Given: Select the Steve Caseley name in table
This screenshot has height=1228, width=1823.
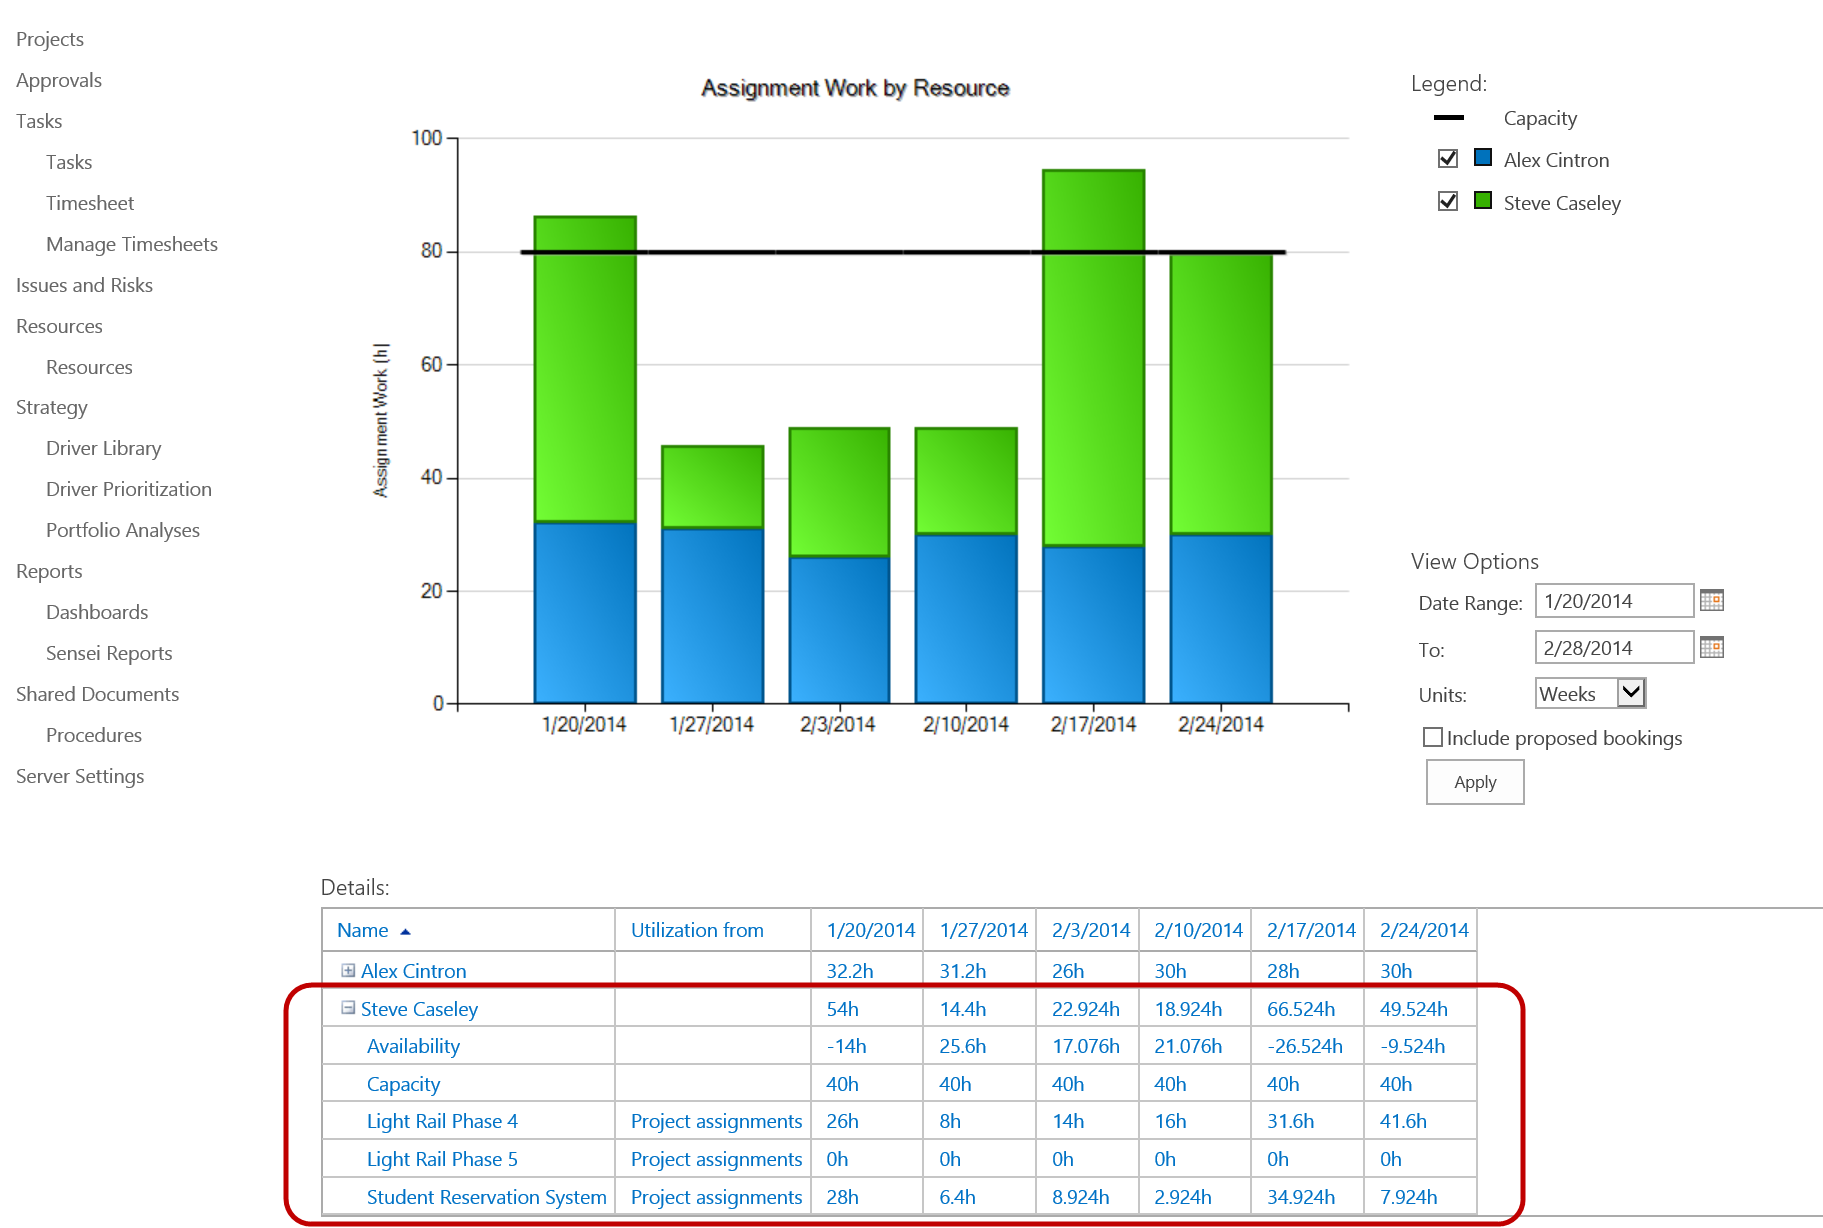Looking at the screenshot, I should [x=419, y=1009].
